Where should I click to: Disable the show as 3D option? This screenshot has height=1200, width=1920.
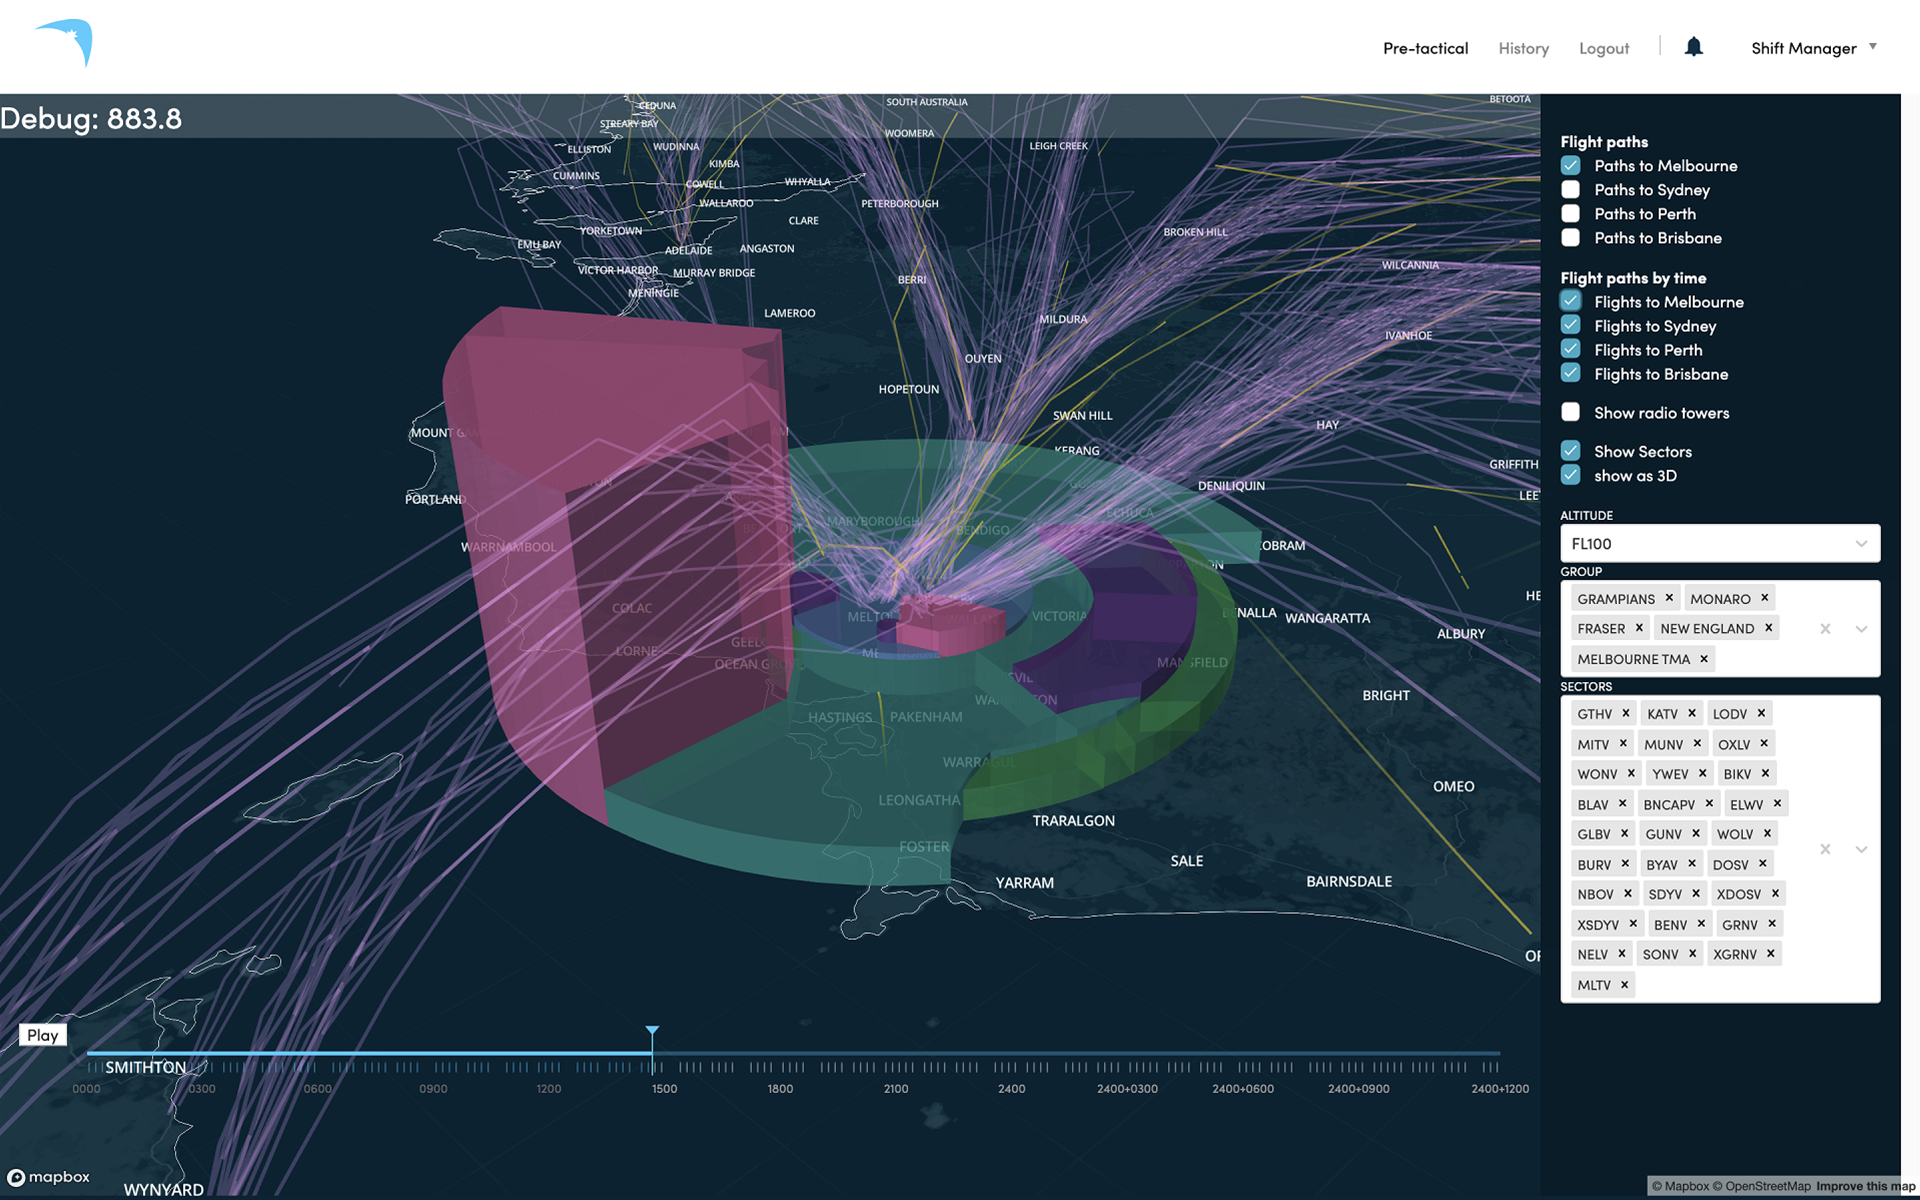click(x=1570, y=475)
